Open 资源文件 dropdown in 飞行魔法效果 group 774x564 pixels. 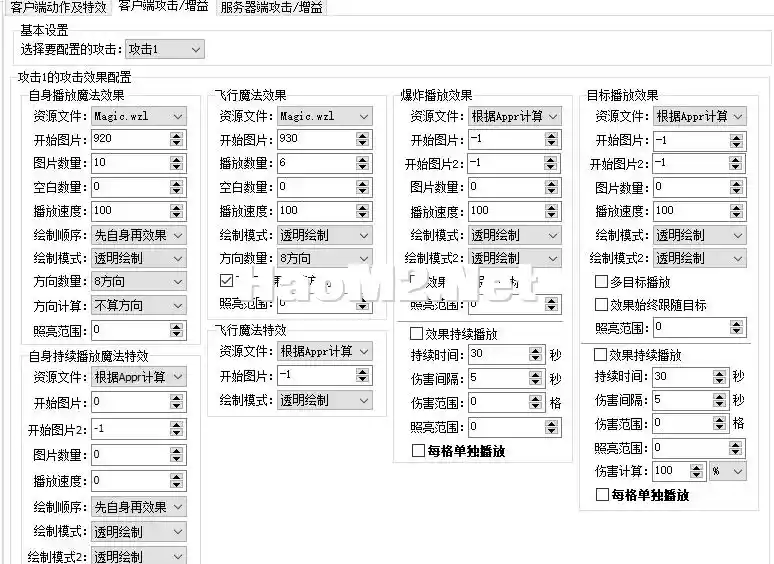point(325,116)
